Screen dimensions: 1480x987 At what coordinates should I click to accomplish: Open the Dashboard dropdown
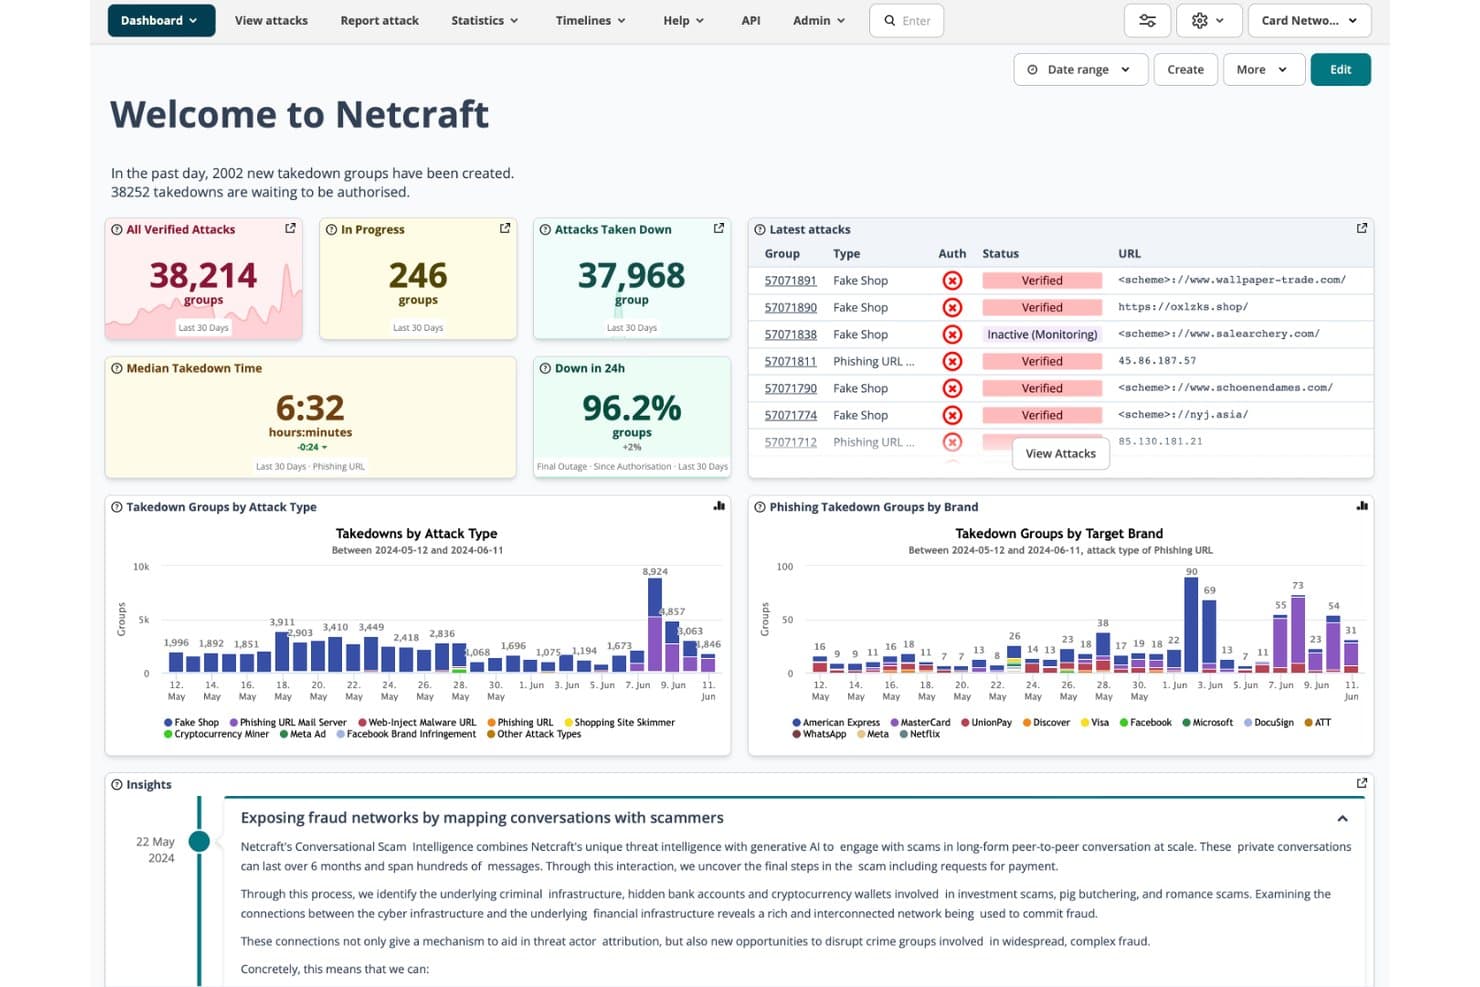(x=161, y=21)
